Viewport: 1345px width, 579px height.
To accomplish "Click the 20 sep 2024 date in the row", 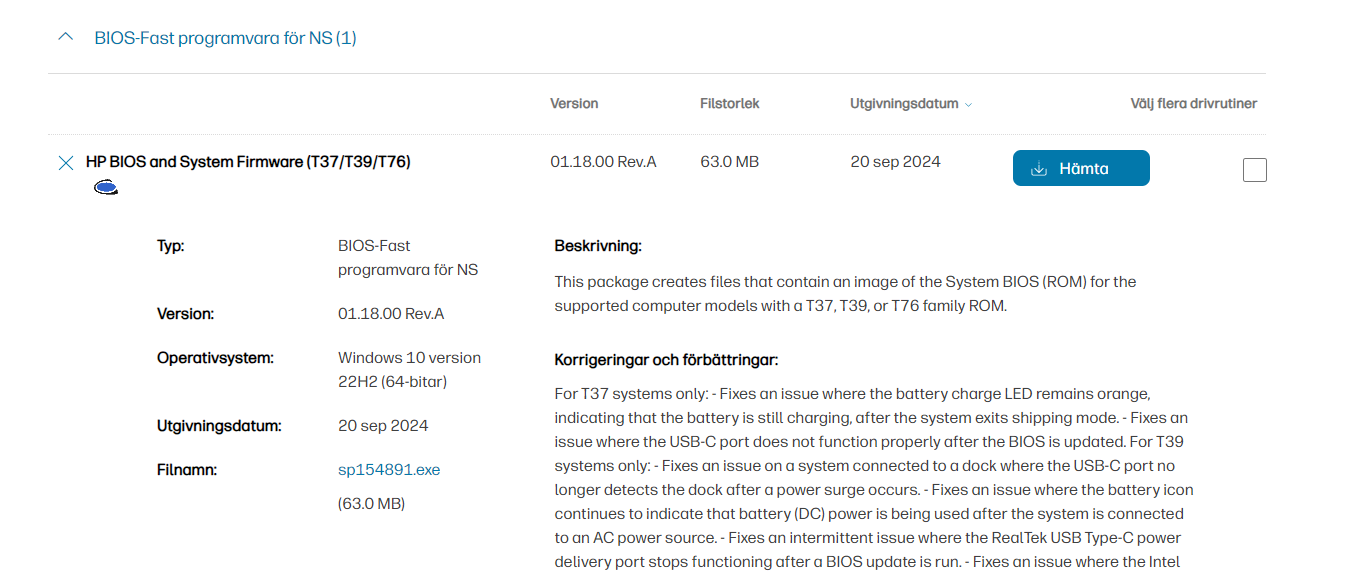I will click(895, 162).
